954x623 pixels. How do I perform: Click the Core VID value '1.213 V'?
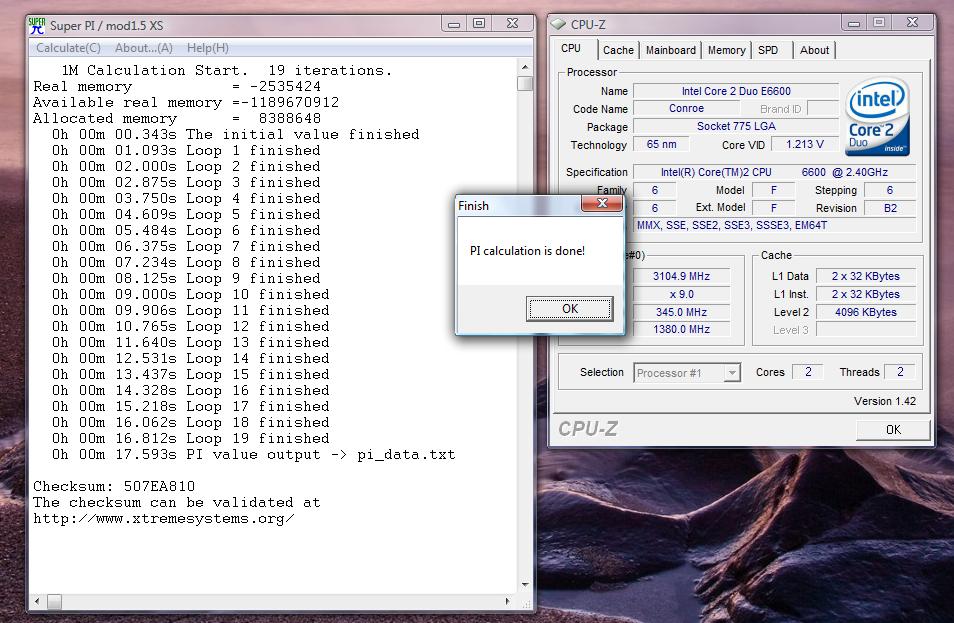tap(804, 144)
